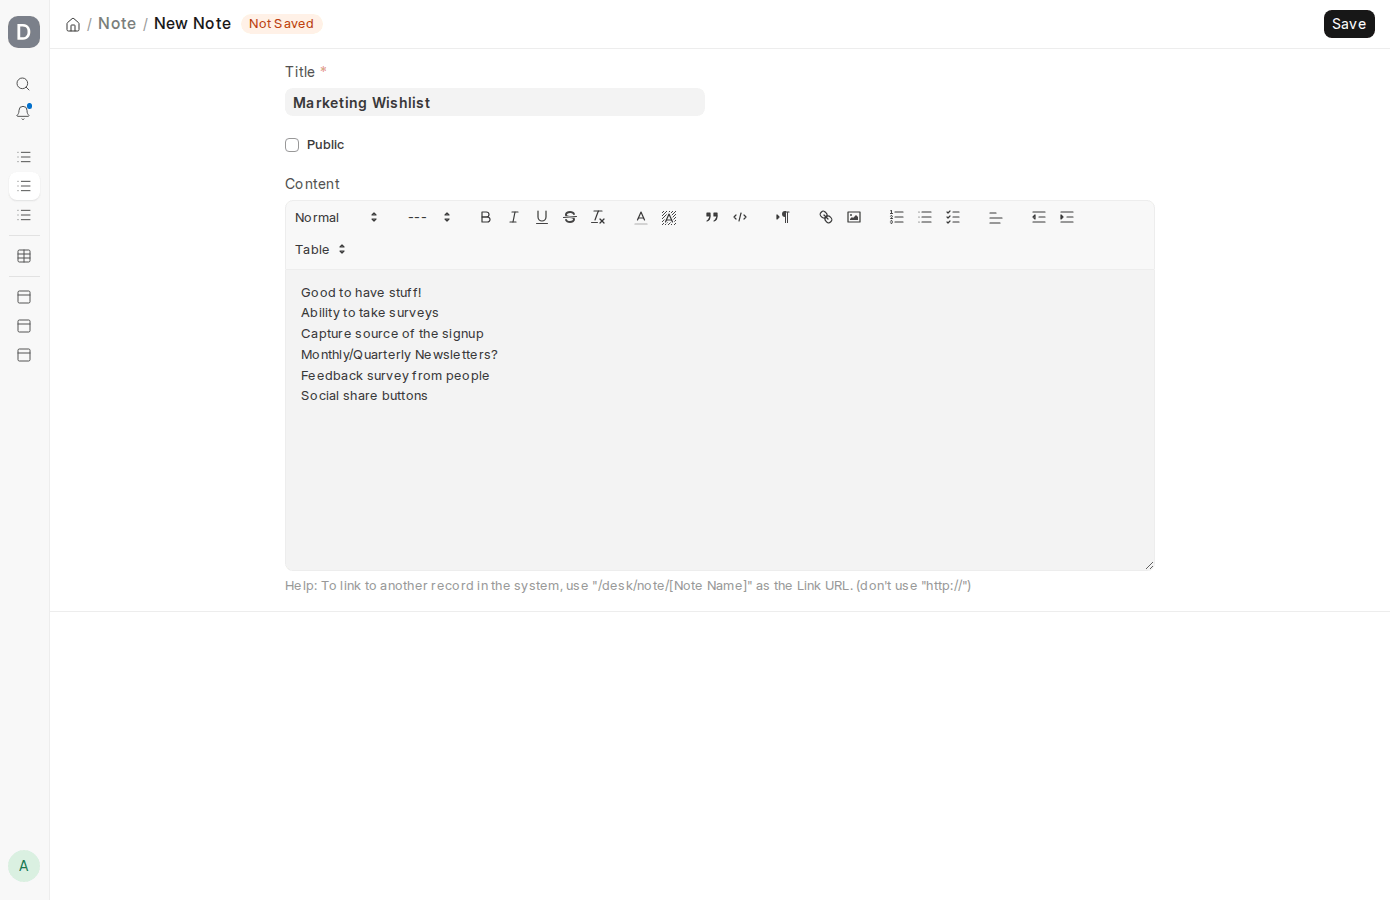
Task: Create a checklist in the editor
Action: pos(953,217)
